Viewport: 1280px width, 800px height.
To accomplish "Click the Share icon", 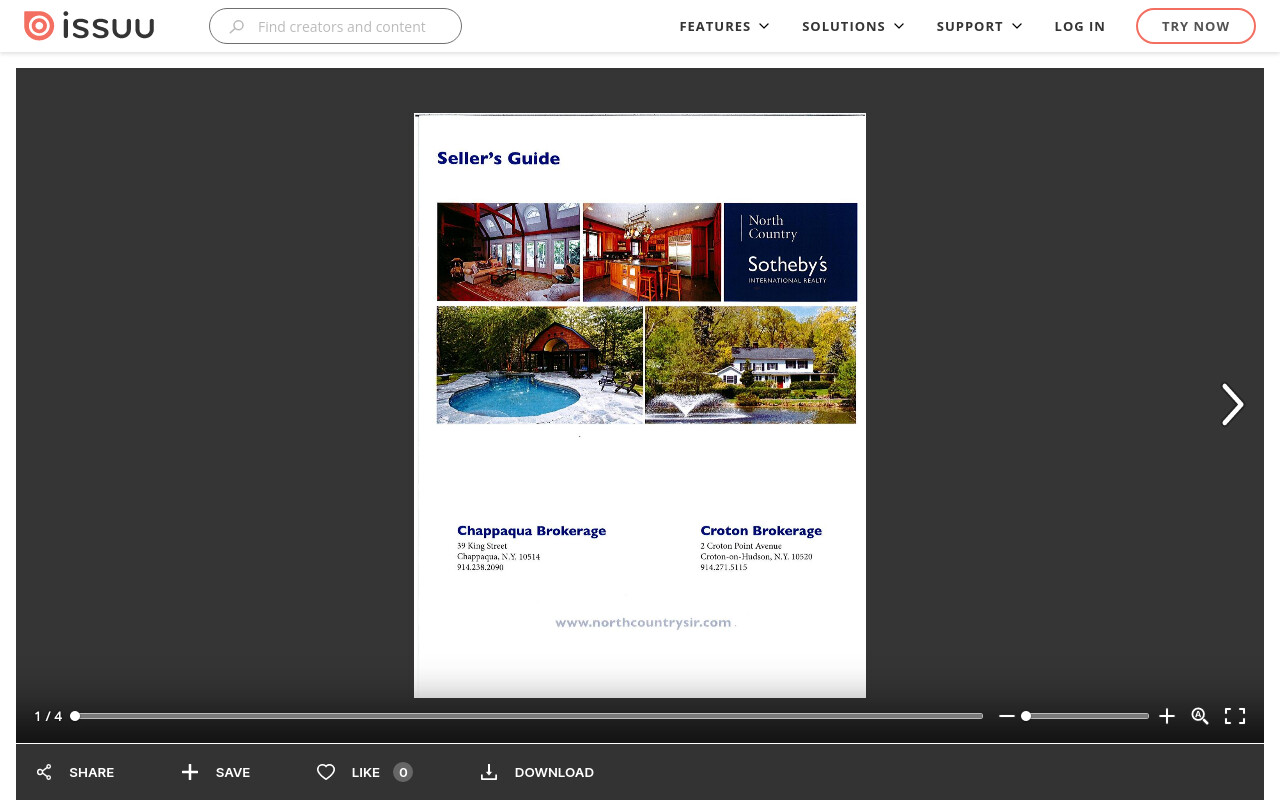I will pos(44,772).
